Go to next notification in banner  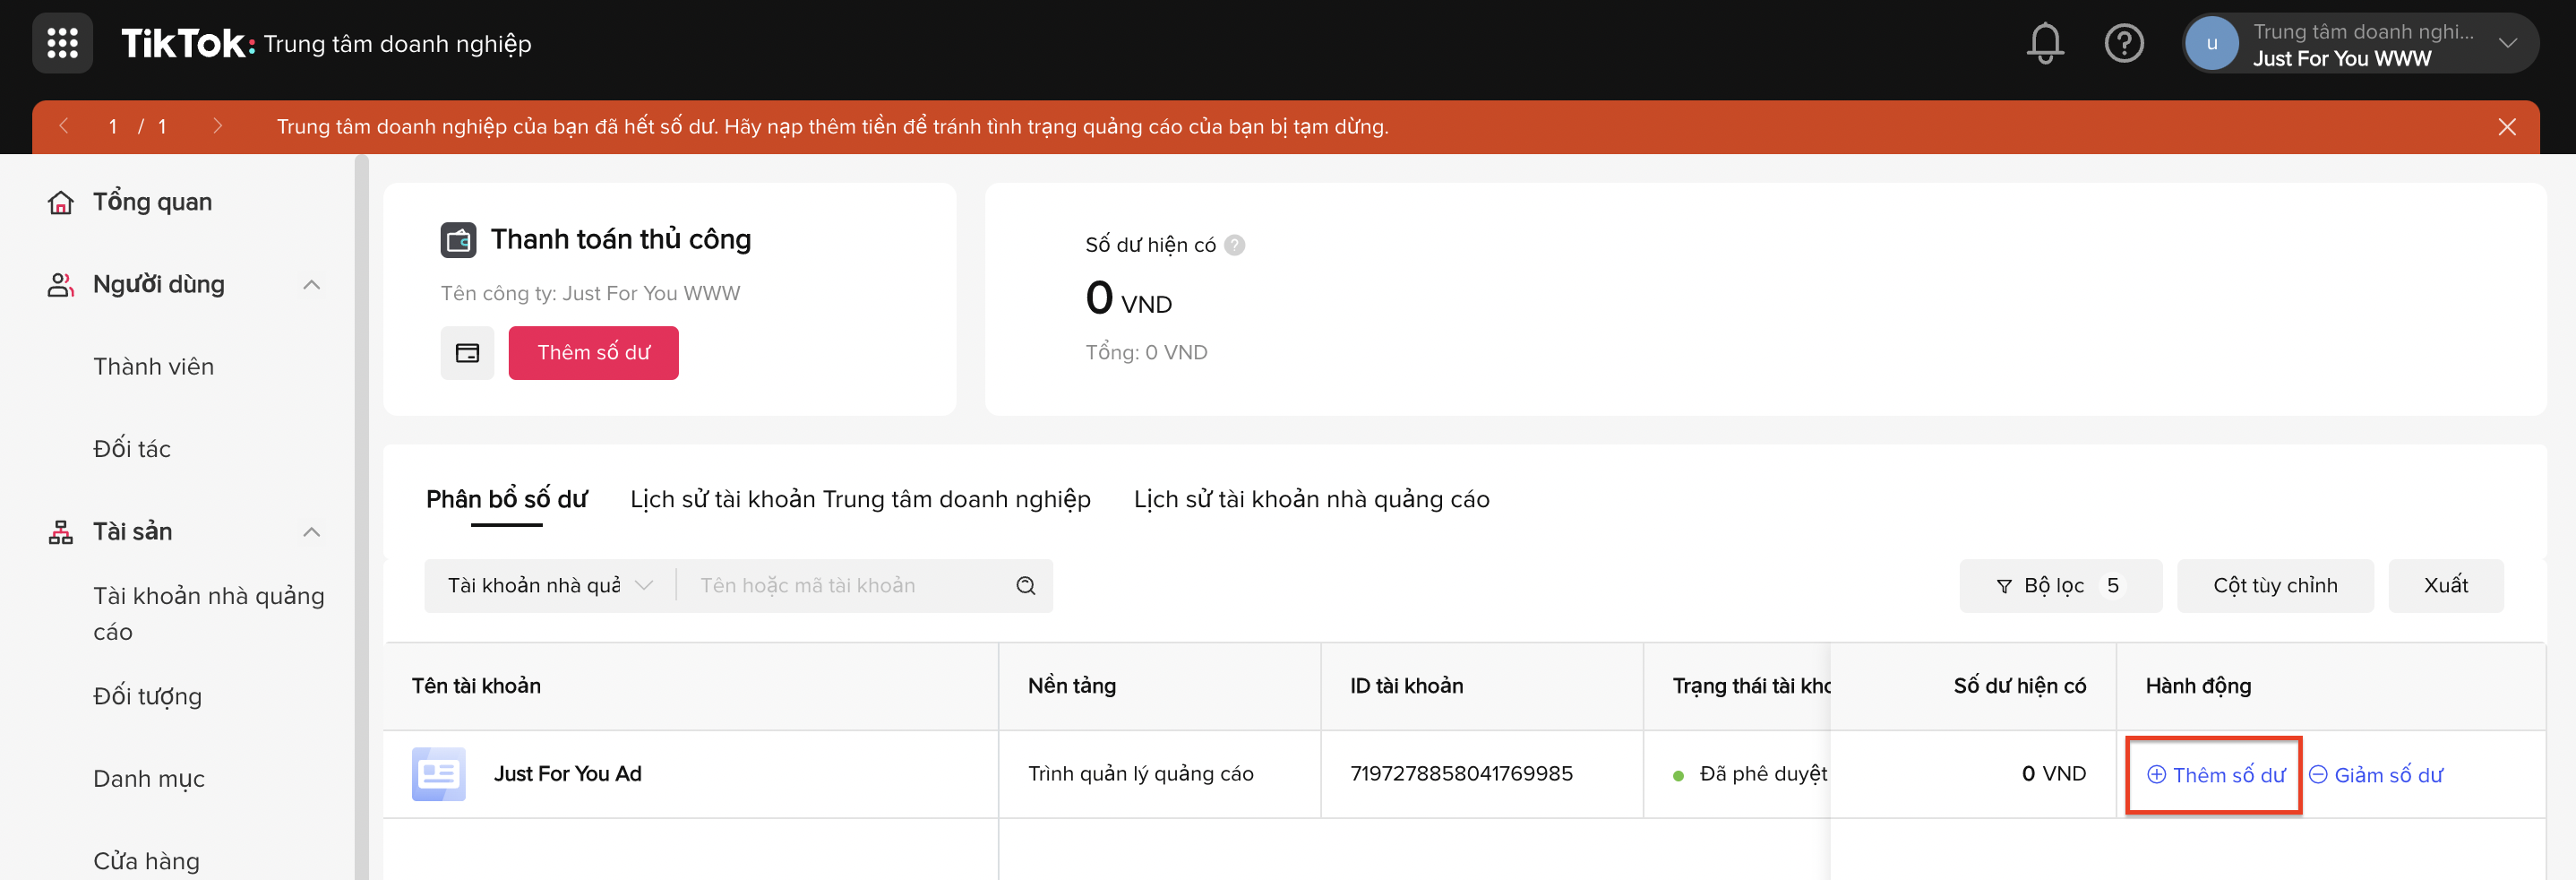217,127
